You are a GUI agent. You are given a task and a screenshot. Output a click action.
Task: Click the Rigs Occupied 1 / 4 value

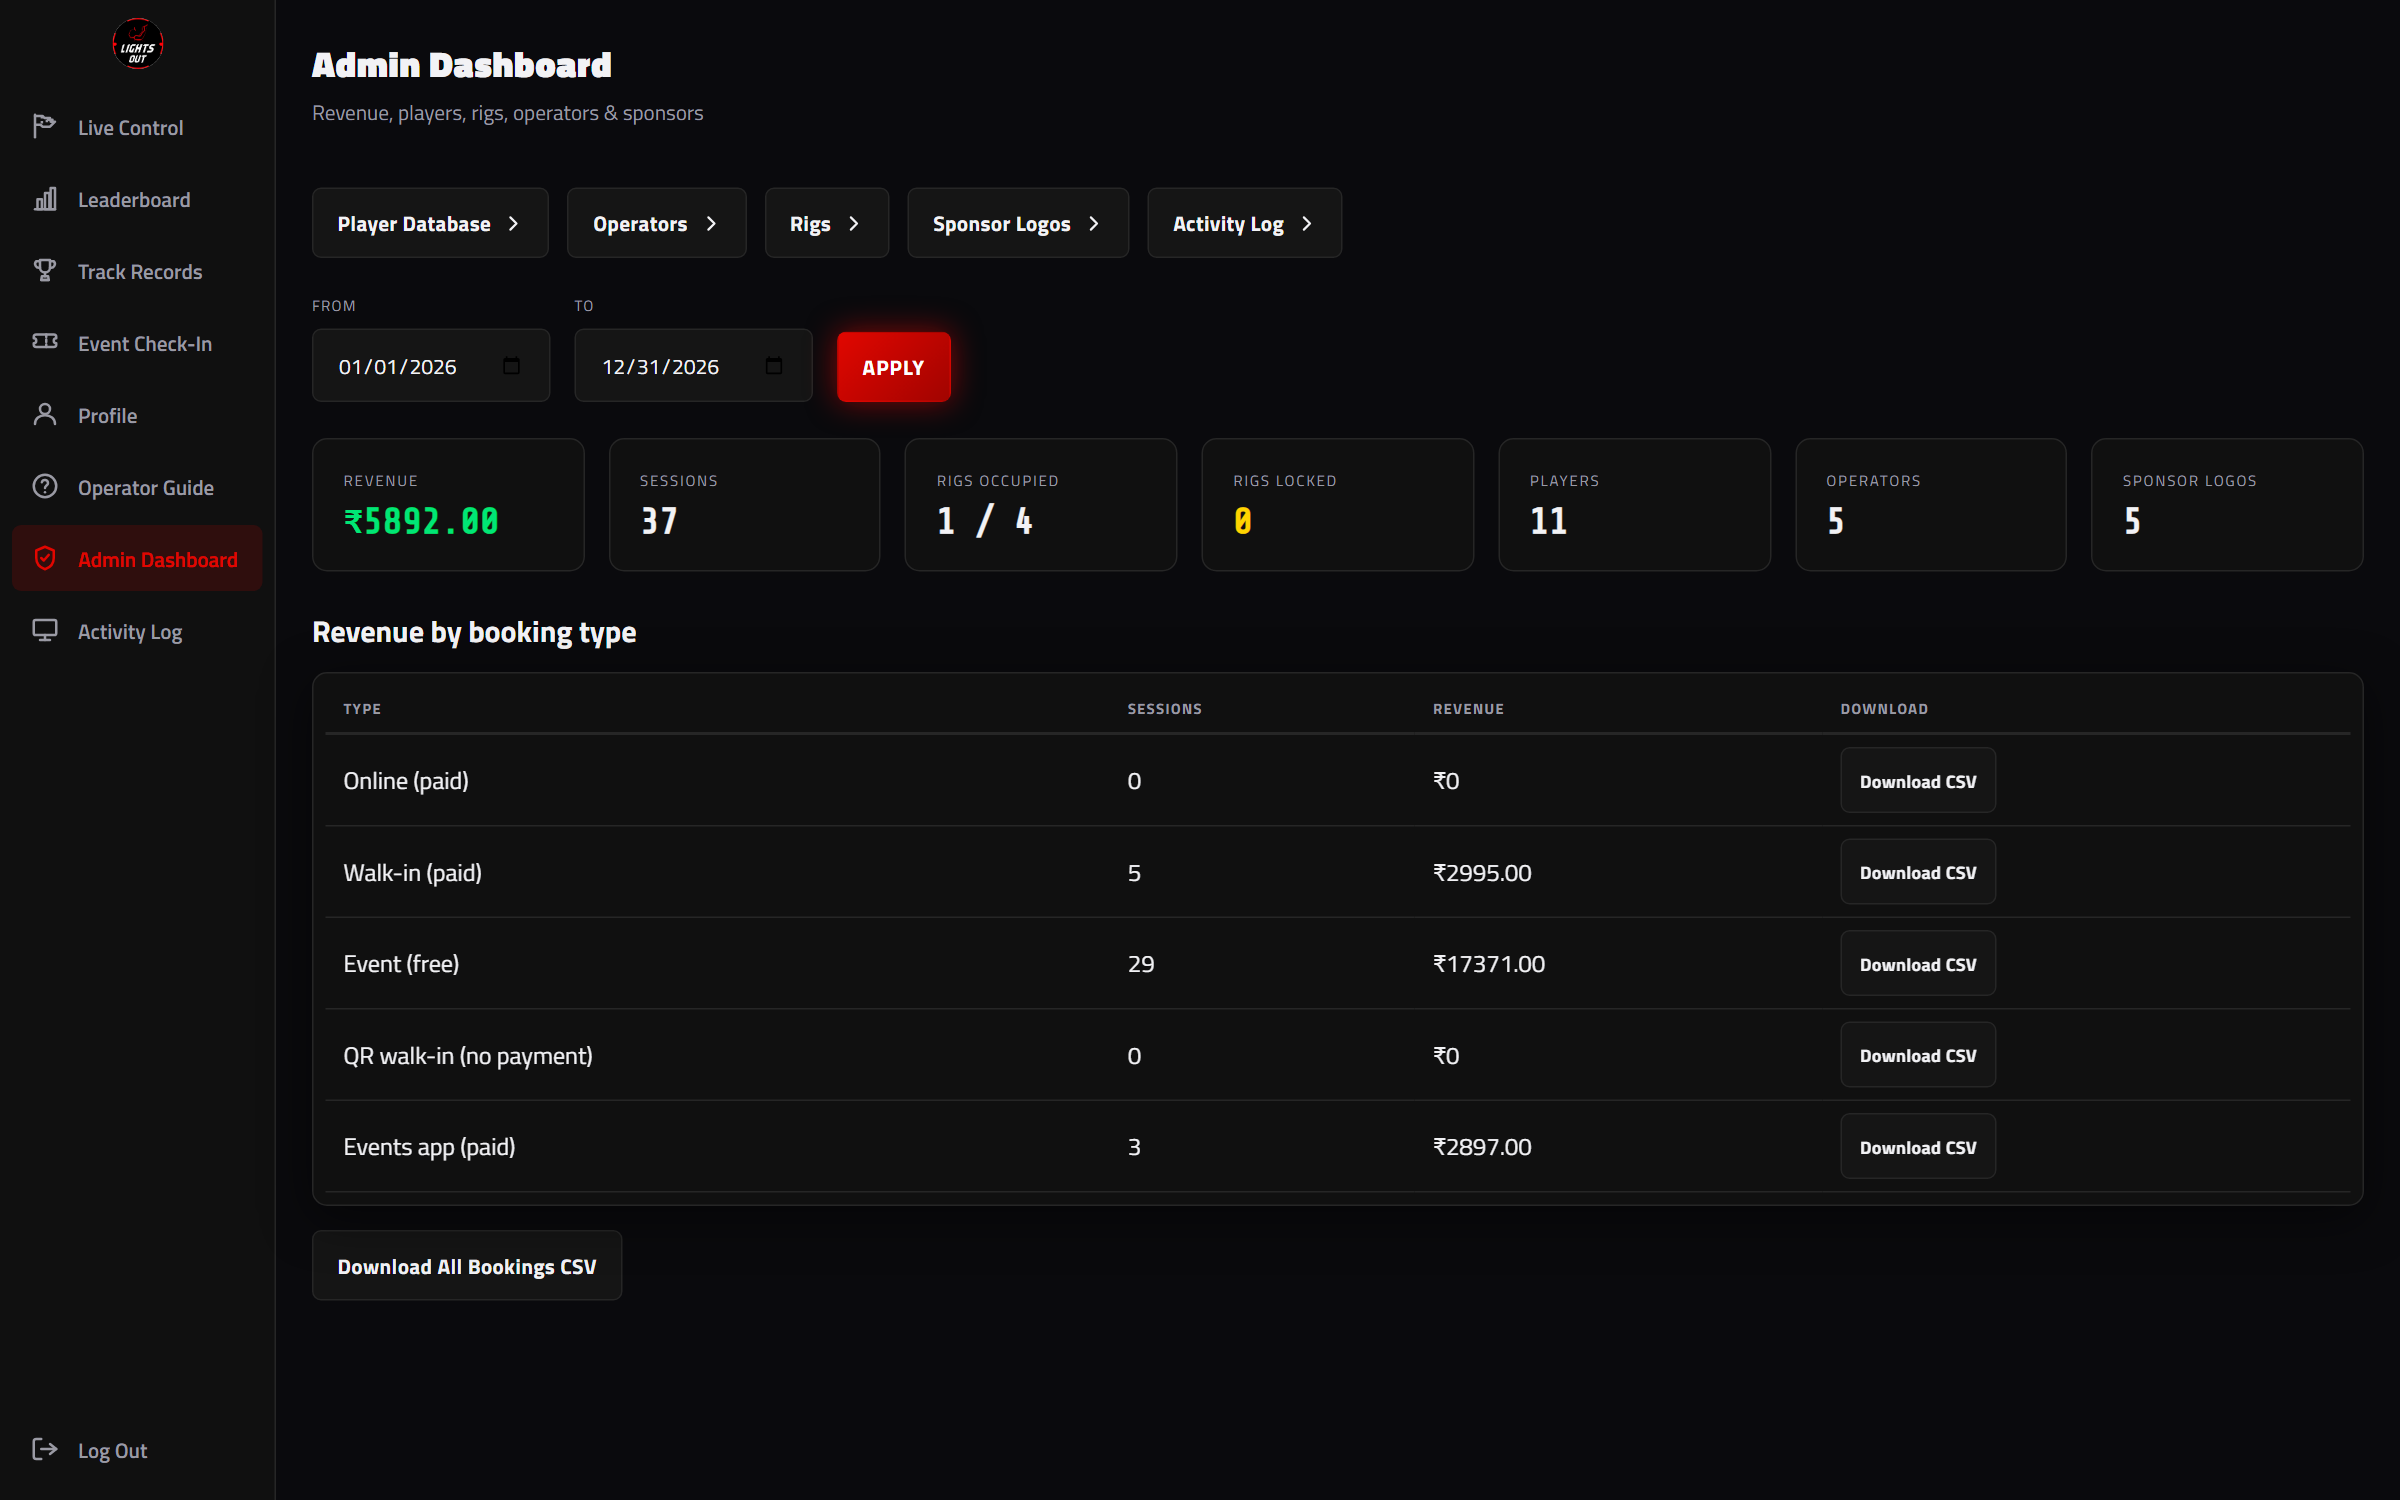click(985, 521)
